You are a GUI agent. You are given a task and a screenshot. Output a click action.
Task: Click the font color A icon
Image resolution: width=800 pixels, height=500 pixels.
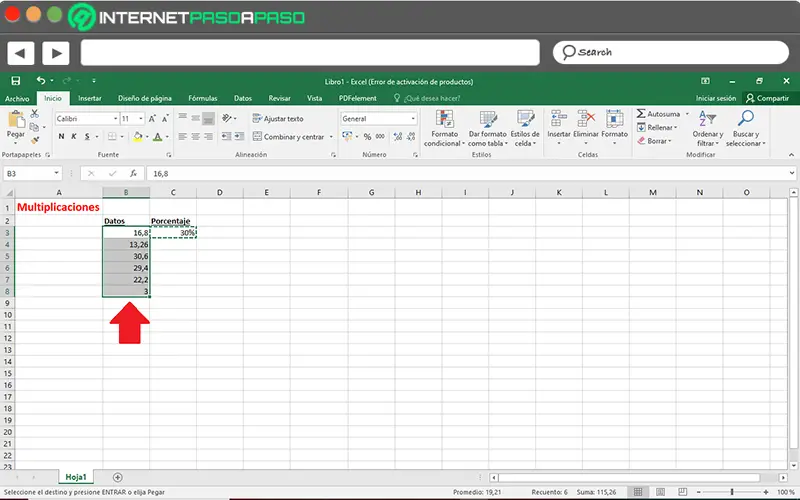click(x=158, y=136)
